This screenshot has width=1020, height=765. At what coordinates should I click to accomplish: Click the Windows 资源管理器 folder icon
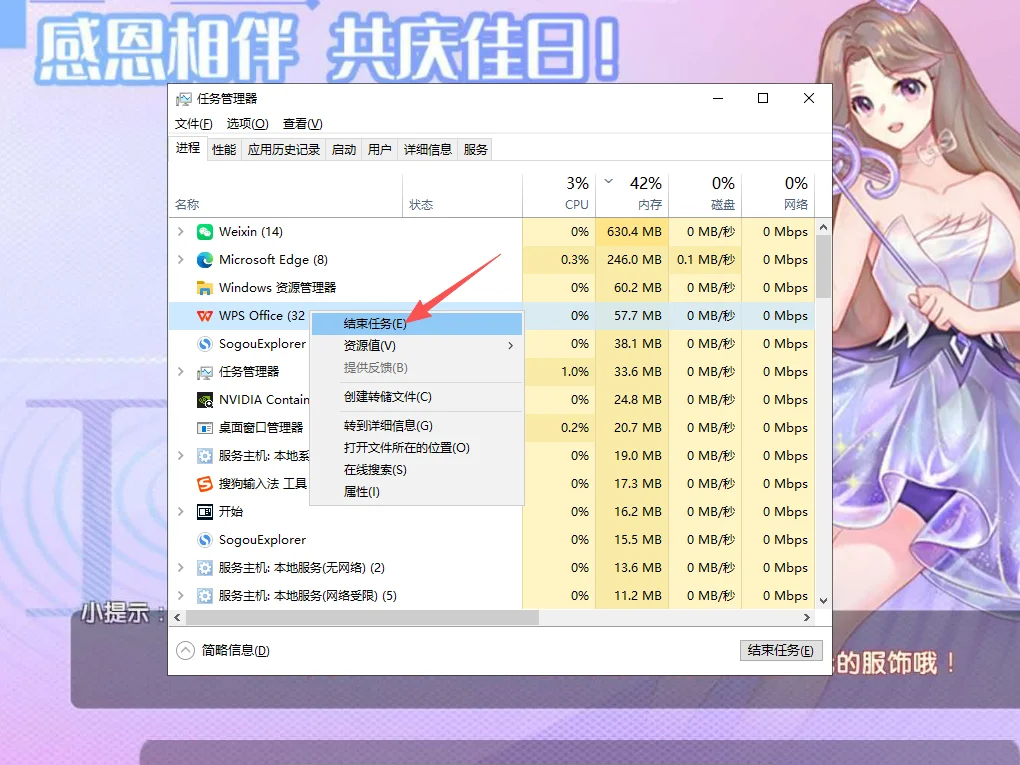[x=205, y=288]
